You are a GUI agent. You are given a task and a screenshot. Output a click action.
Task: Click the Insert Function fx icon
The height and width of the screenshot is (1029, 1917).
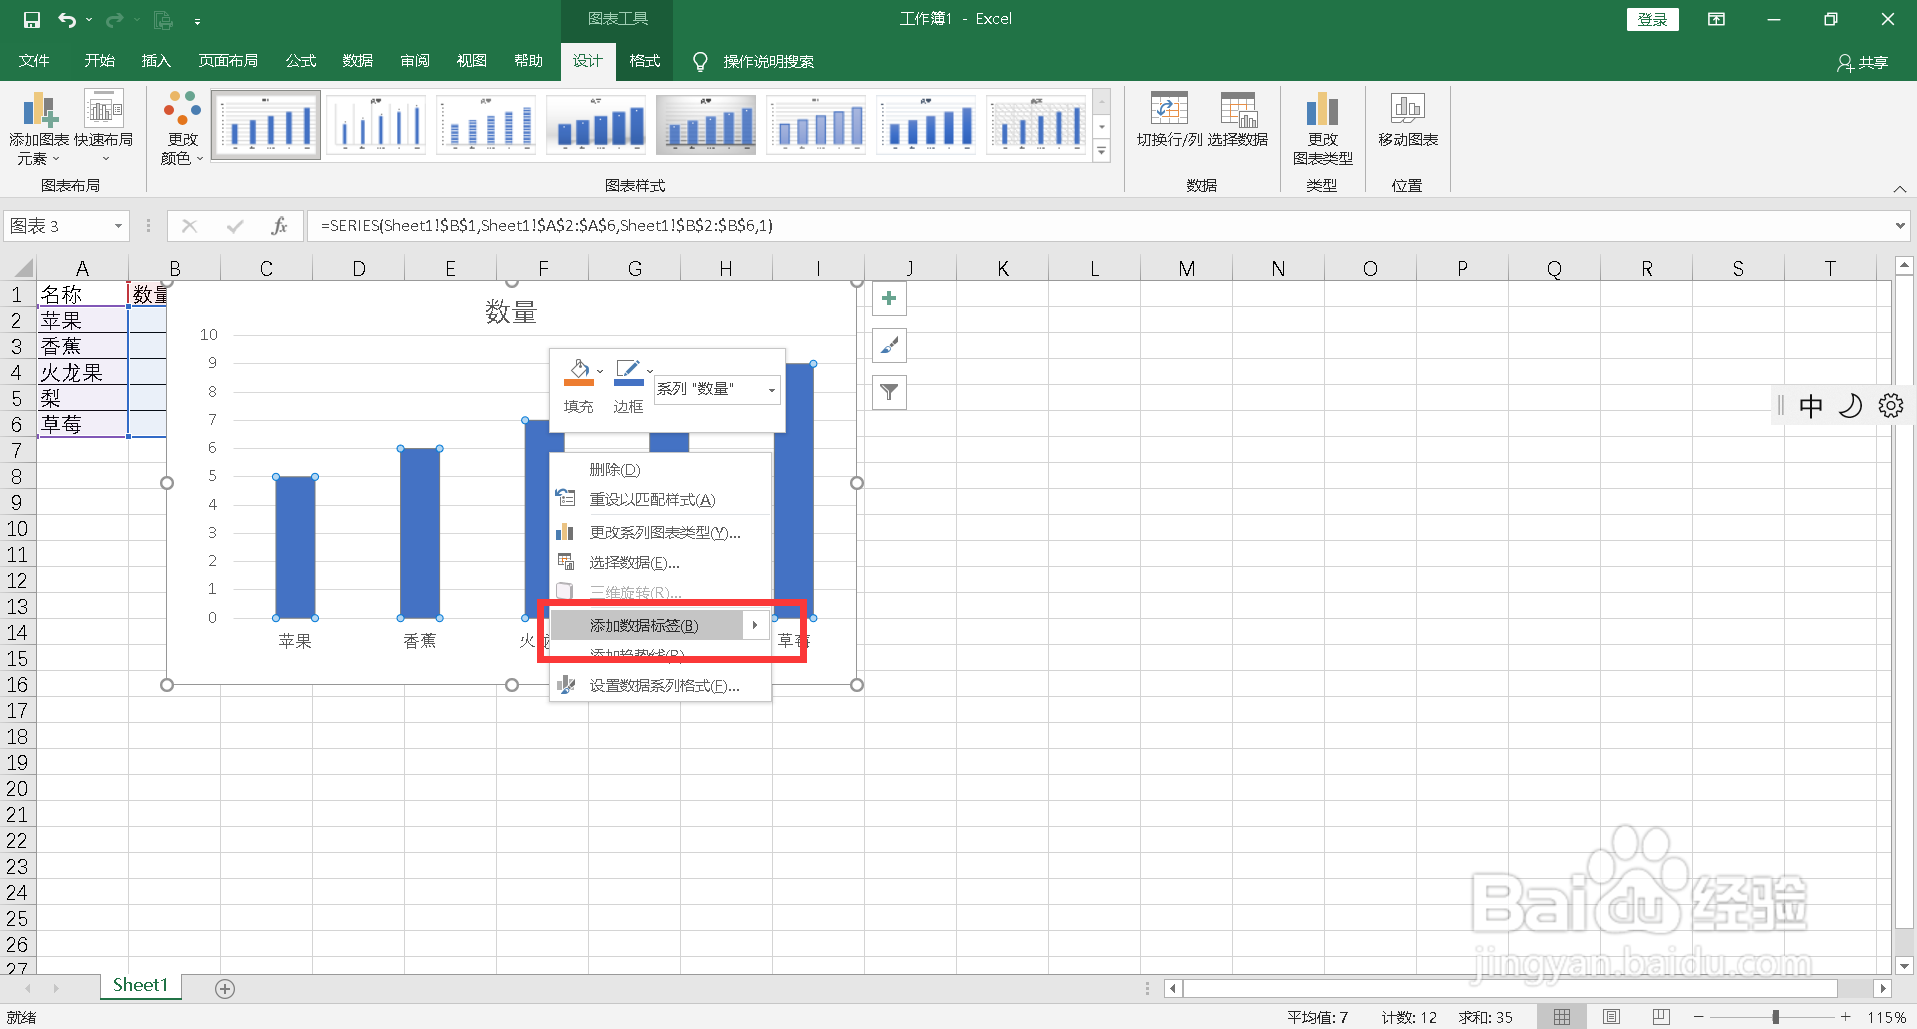tap(279, 226)
